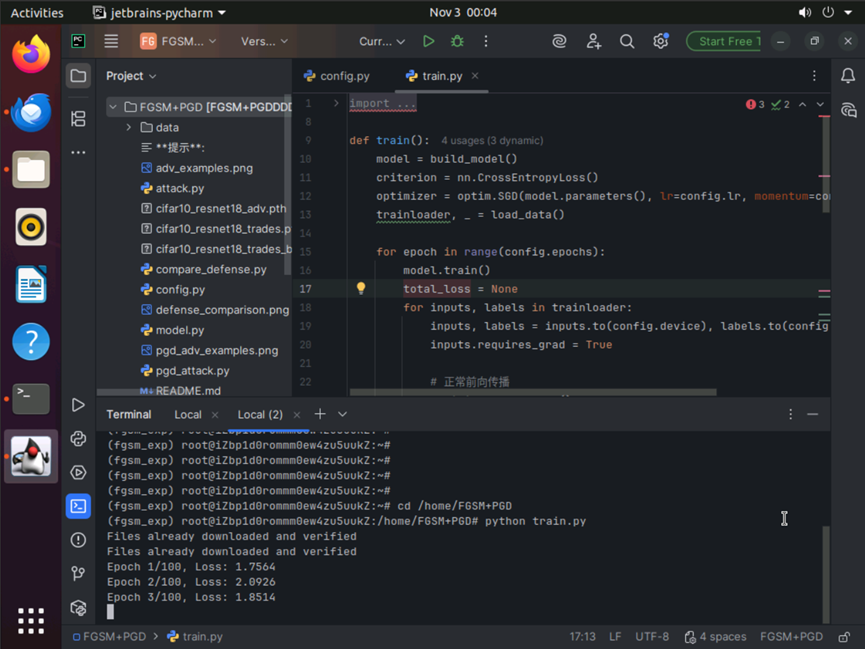
Task: Open attack.py from the project tree
Action: [x=180, y=188]
